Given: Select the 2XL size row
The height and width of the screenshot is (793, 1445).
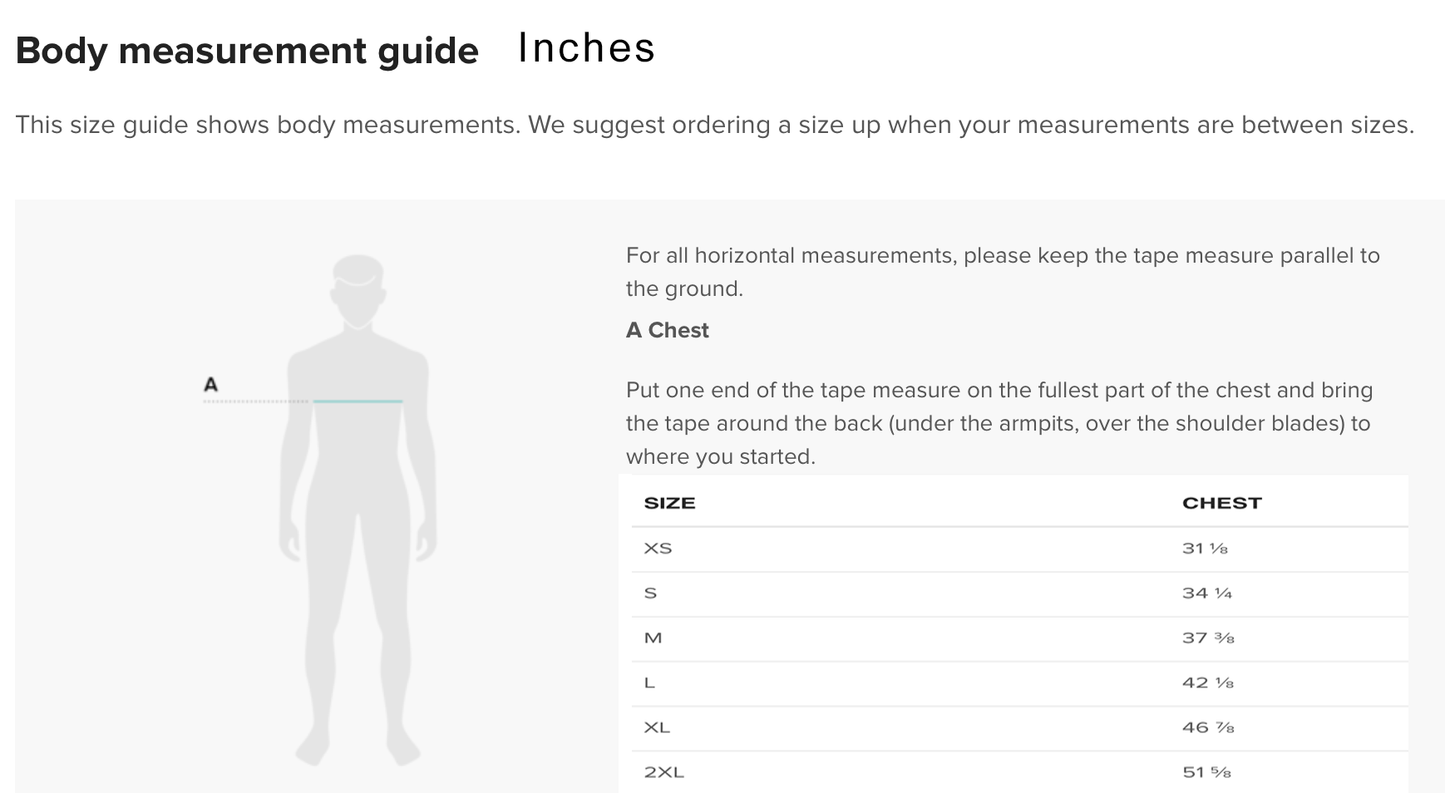Looking at the screenshot, I should [x=1019, y=772].
